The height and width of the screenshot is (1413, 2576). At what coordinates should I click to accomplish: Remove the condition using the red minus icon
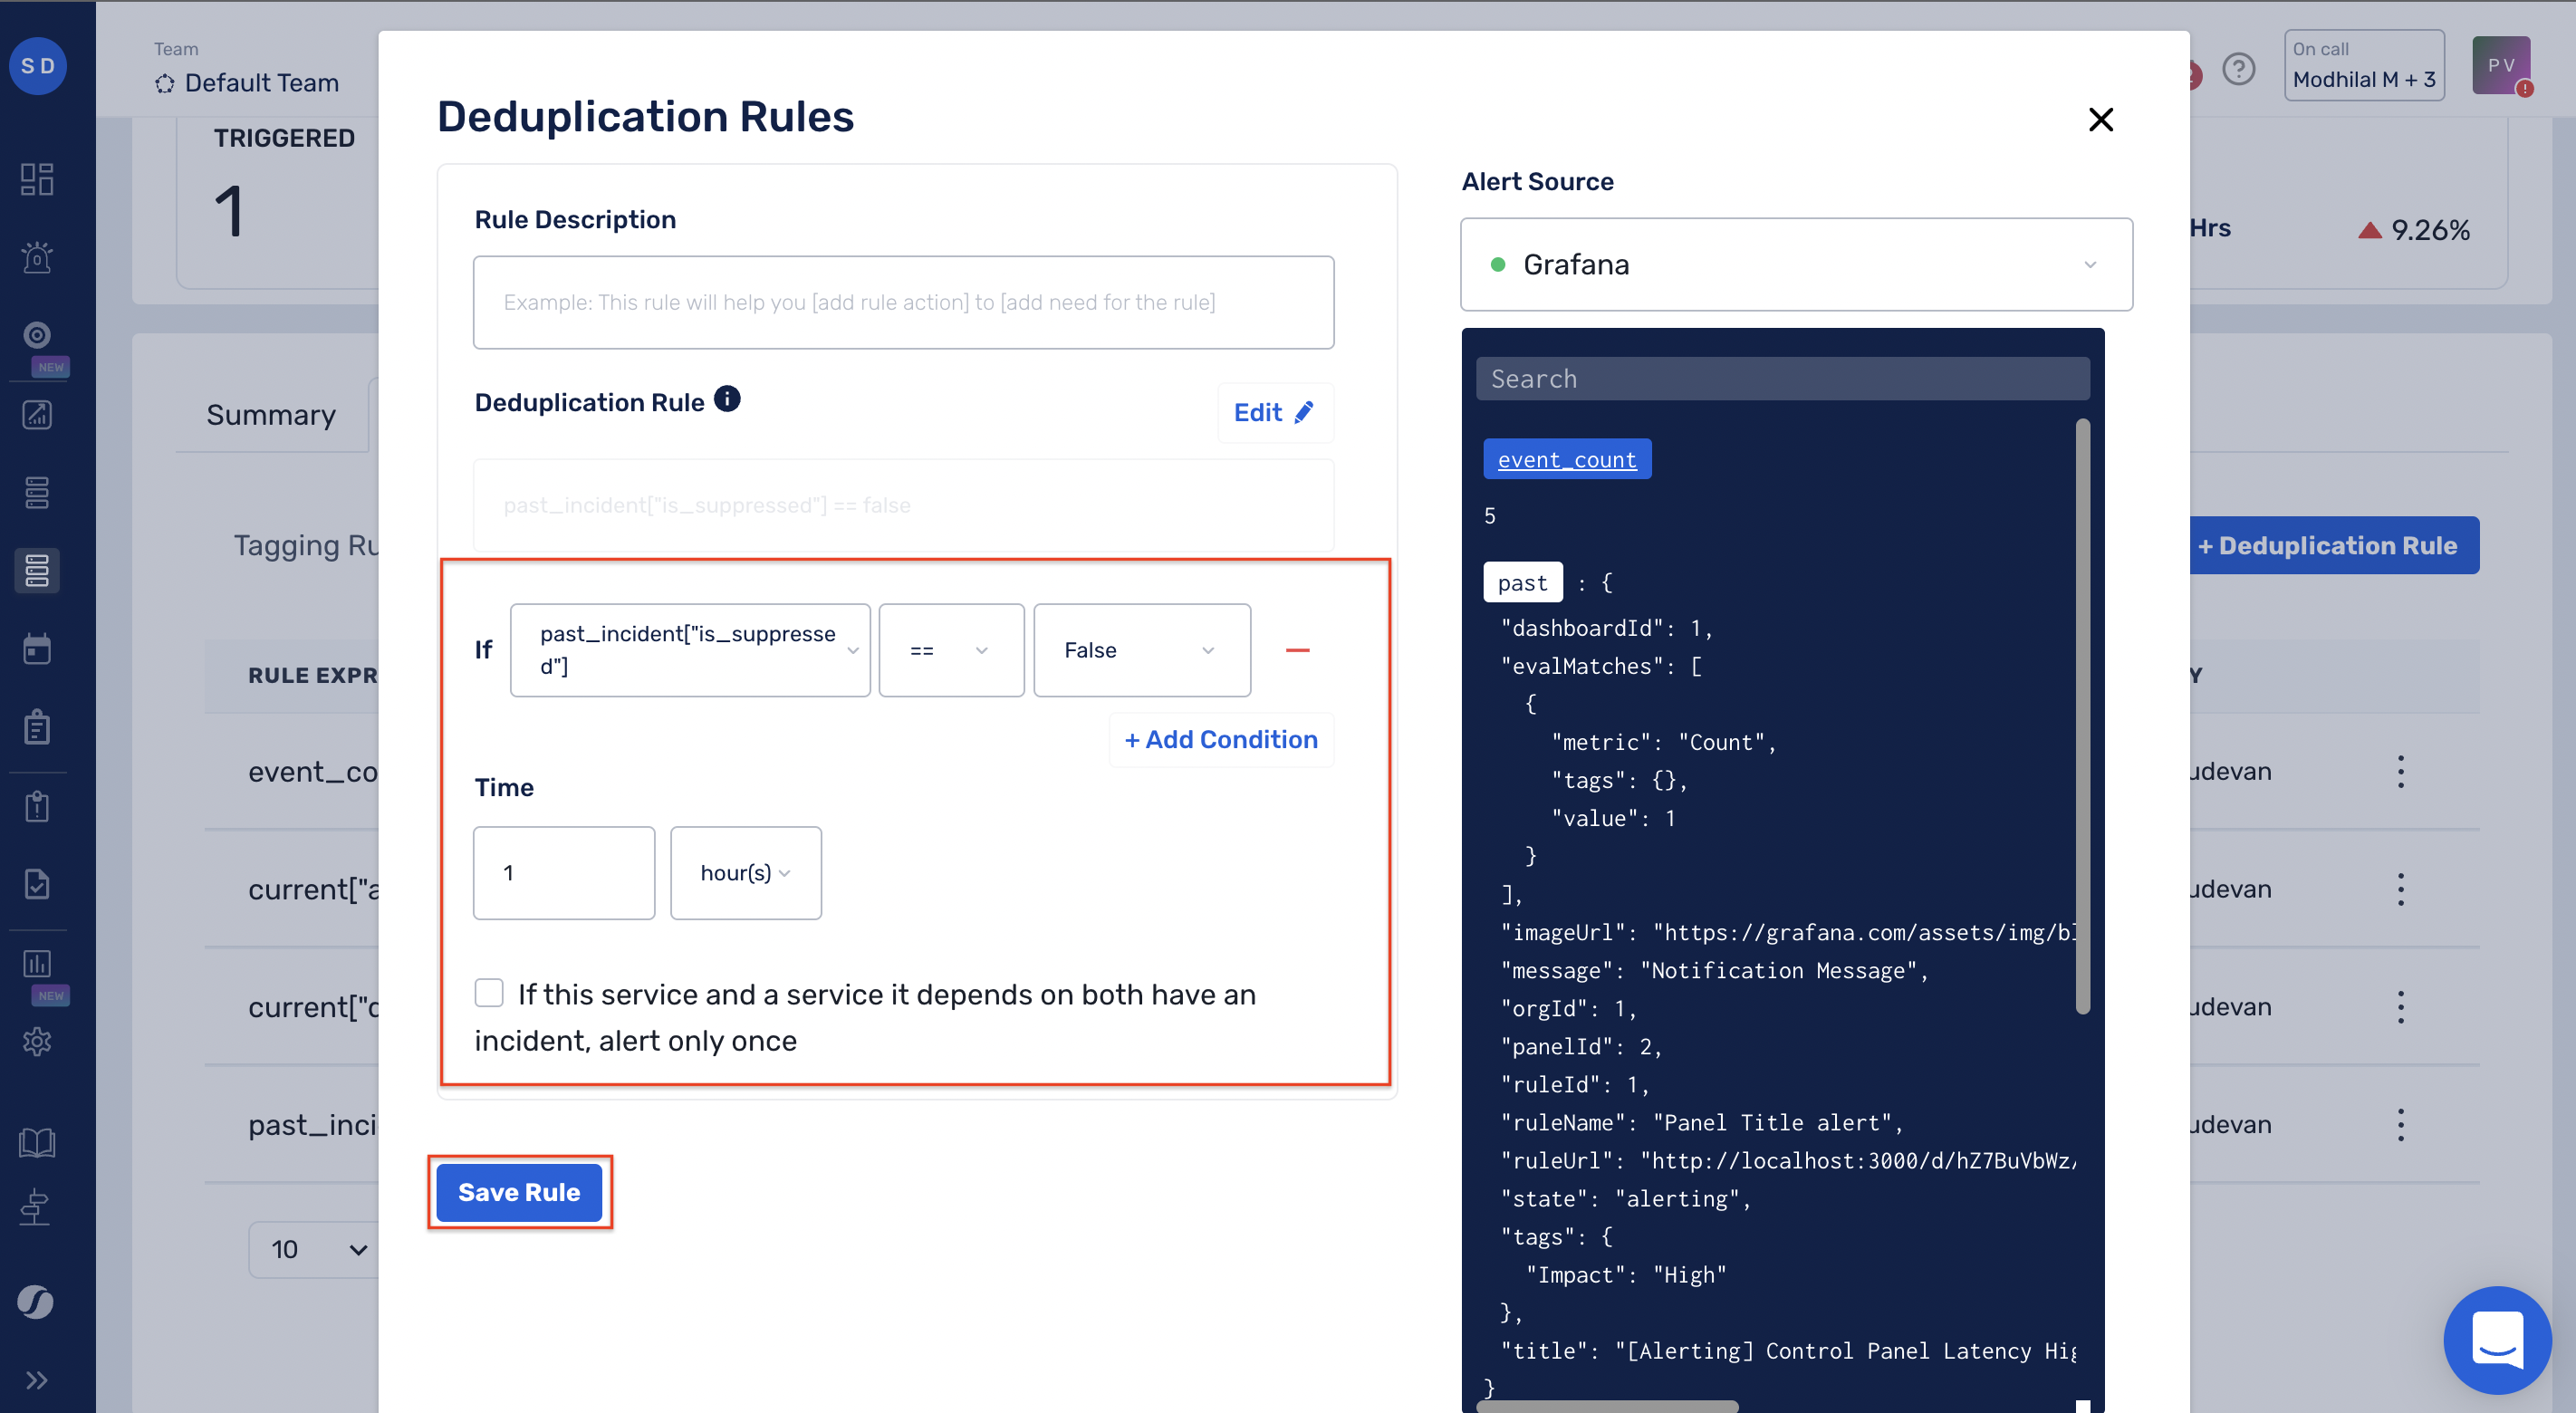[x=1298, y=650]
